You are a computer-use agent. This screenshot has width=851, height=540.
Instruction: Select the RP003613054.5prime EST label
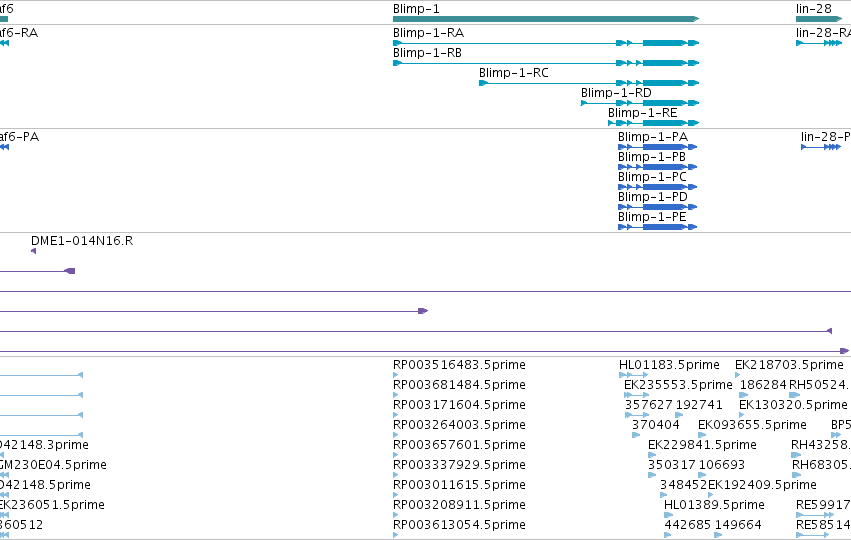pyautogui.click(x=459, y=525)
